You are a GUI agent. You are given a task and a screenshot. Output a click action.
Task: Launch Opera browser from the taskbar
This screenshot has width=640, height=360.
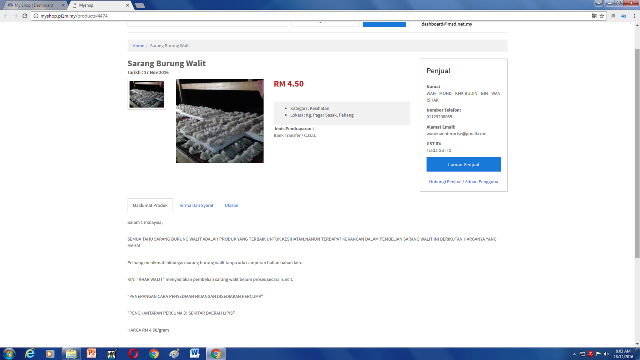[x=133, y=353]
